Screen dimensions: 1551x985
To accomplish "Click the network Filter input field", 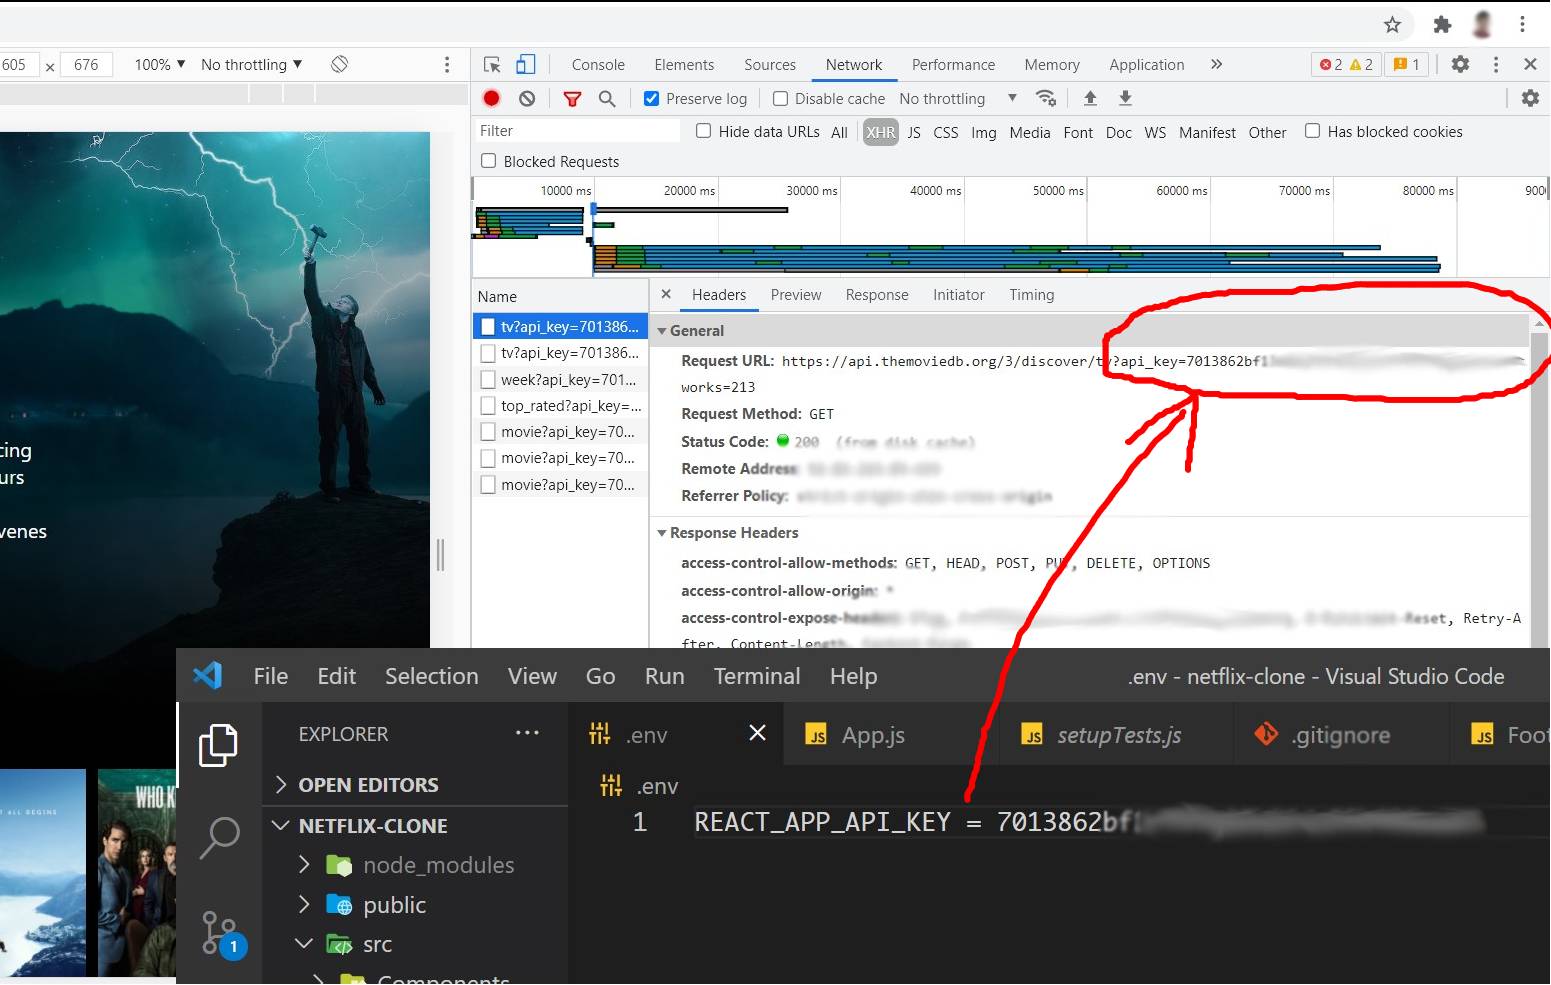I will (577, 131).
